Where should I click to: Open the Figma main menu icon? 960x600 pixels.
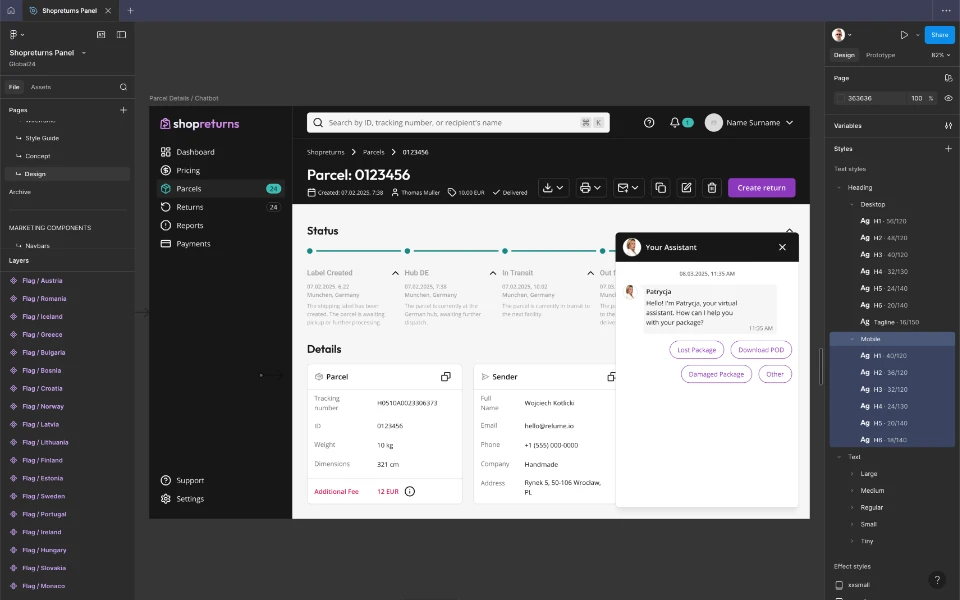click(14, 34)
